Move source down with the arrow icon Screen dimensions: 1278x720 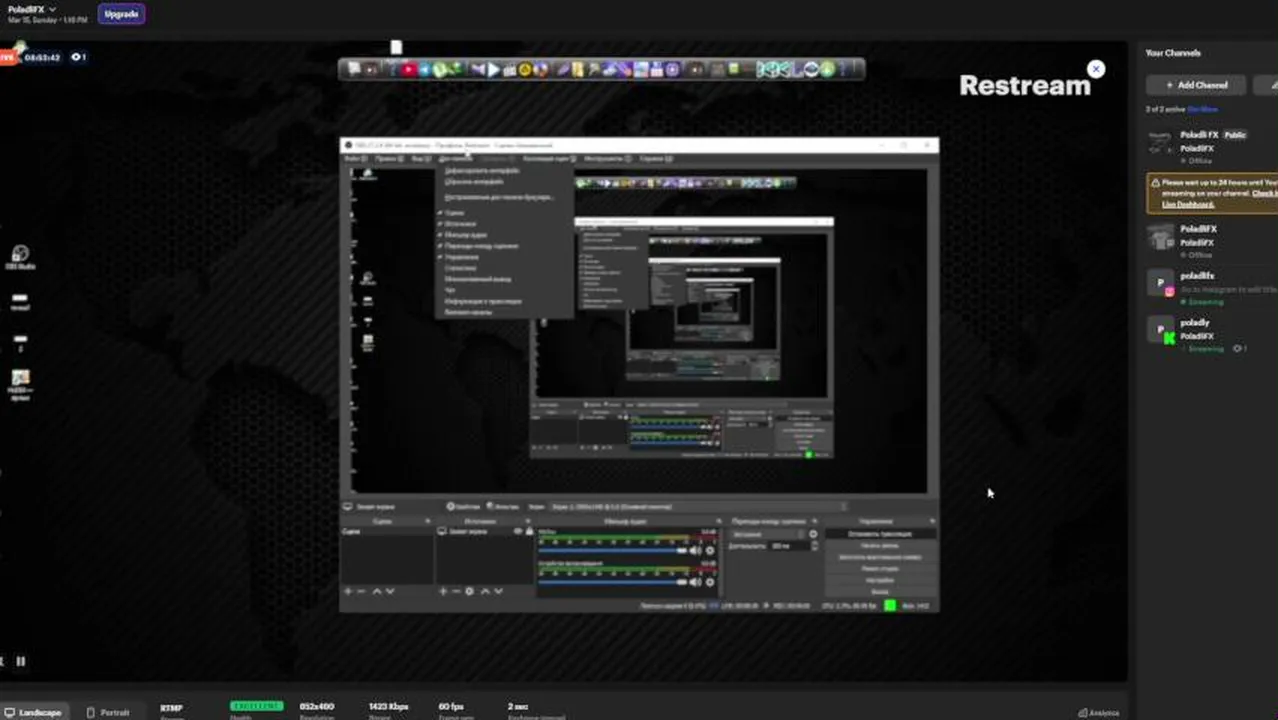[498, 591]
